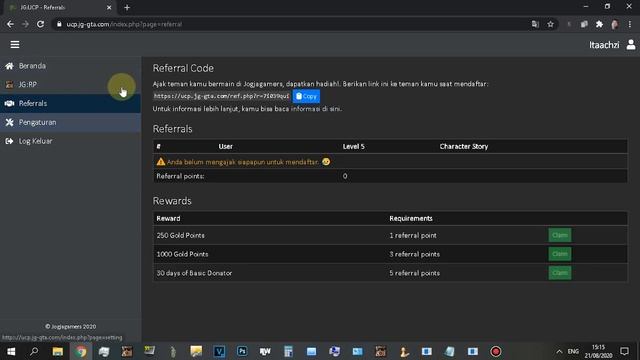
Task: Click the Requirements column header
Action: (411, 218)
